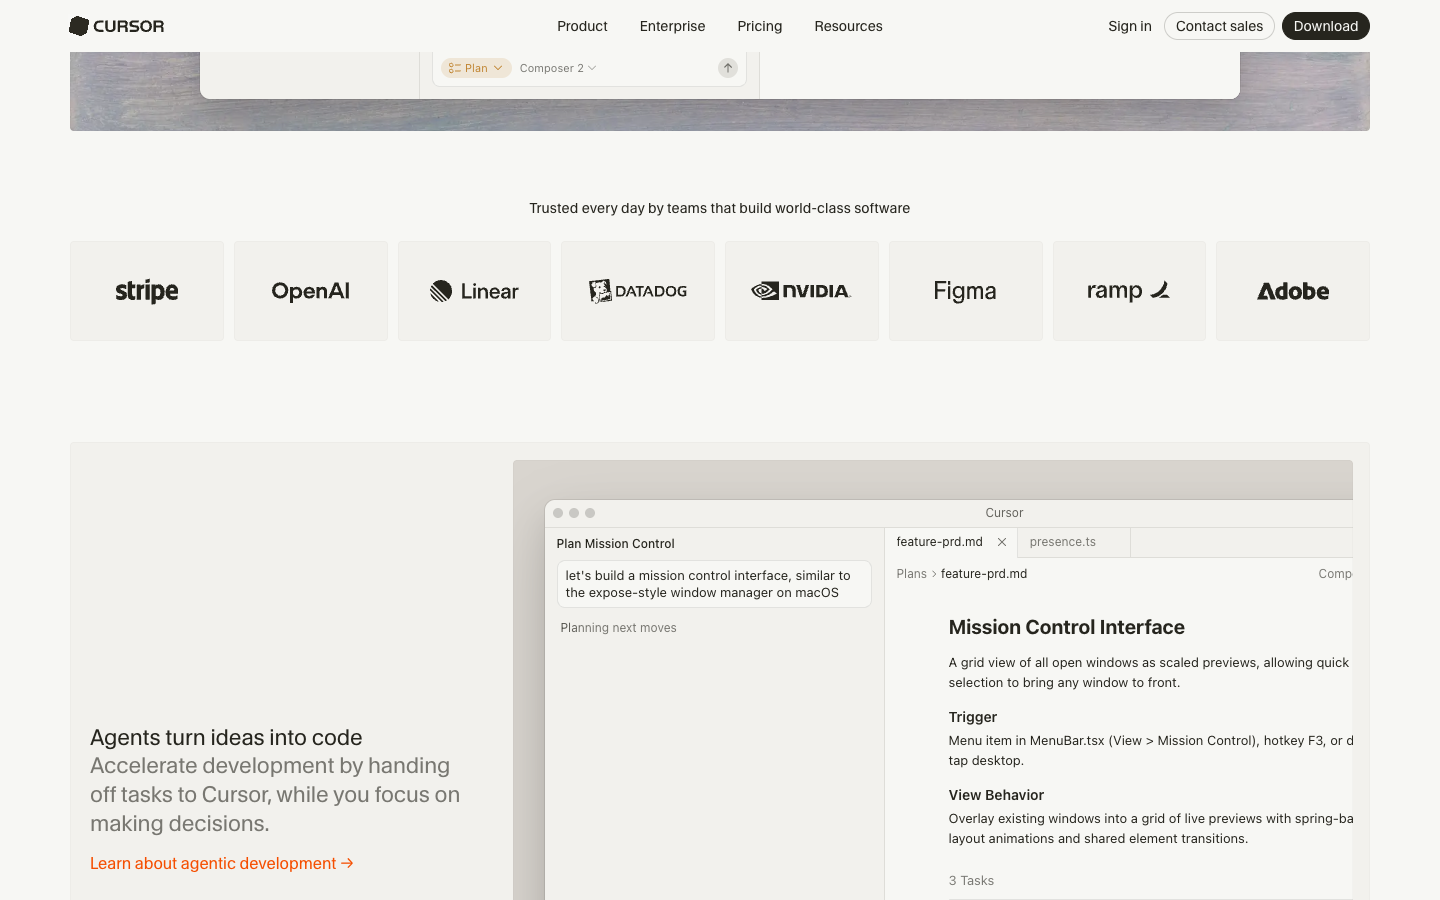Click the Planning next moves status text
This screenshot has width=1440, height=900.
click(618, 628)
